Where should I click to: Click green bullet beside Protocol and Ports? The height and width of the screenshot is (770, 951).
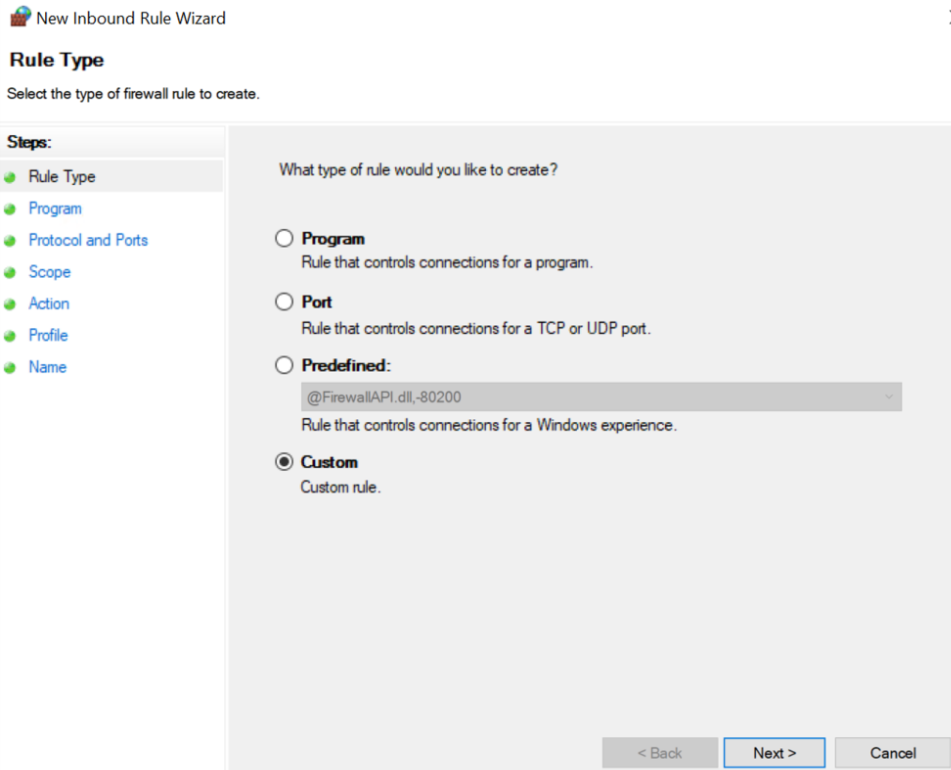(x=10, y=241)
